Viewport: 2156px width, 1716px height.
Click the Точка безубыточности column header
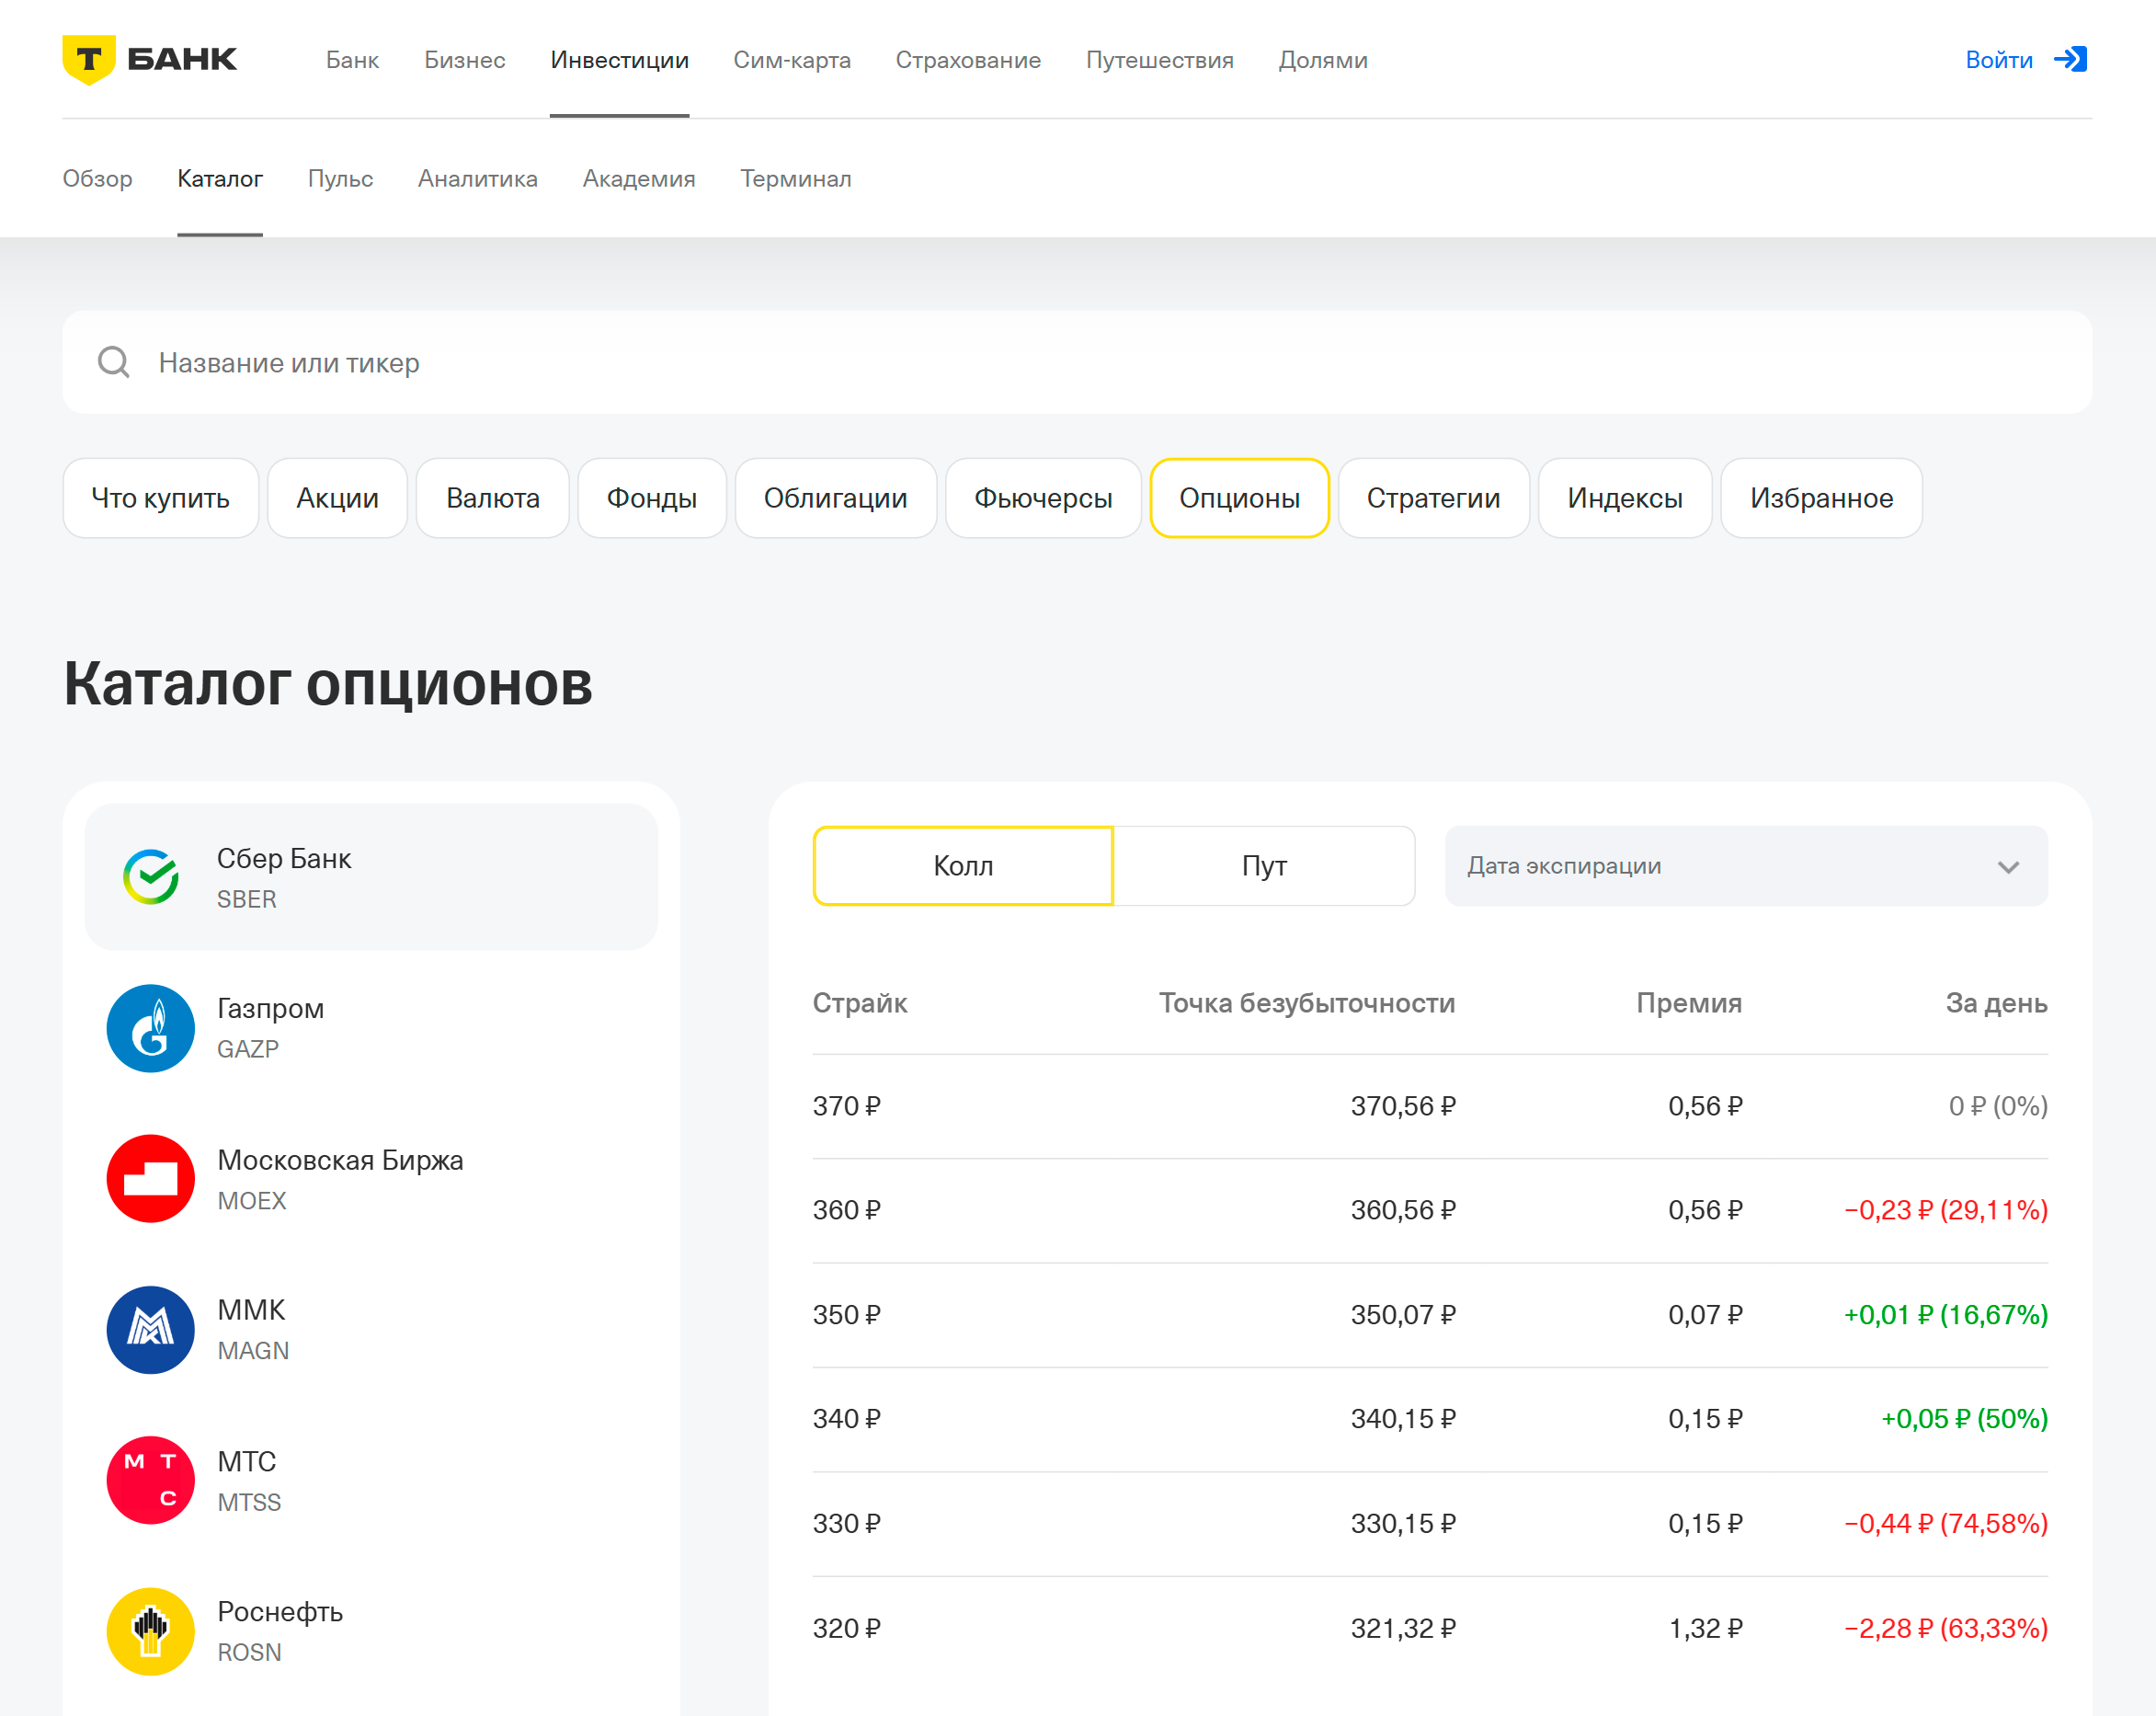(x=1307, y=1003)
